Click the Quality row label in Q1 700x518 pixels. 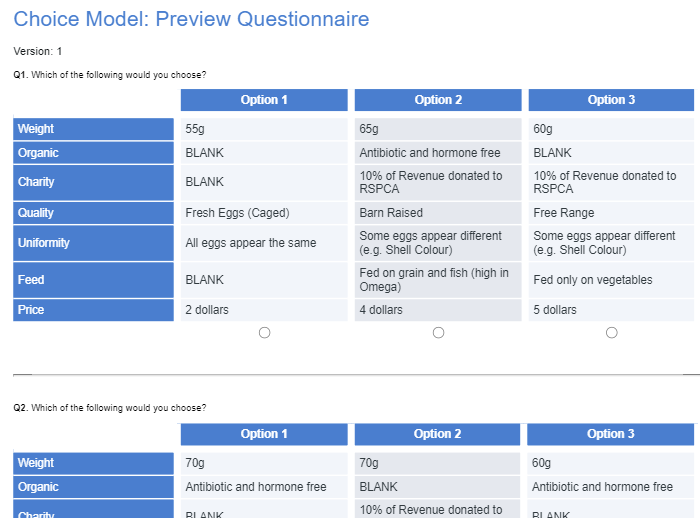(x=93, y=213)
